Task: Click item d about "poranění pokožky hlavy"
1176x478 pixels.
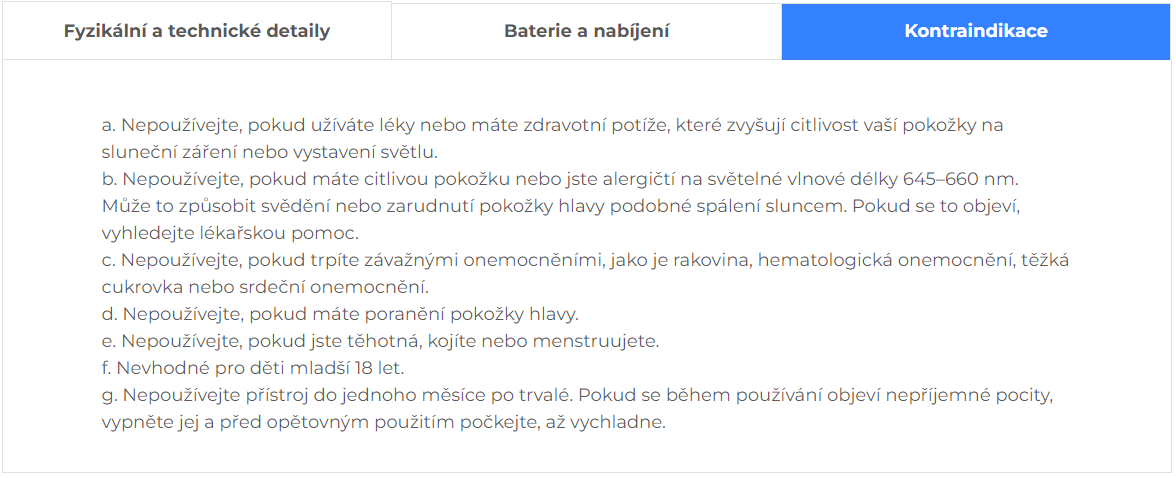Action: (340, 315)
